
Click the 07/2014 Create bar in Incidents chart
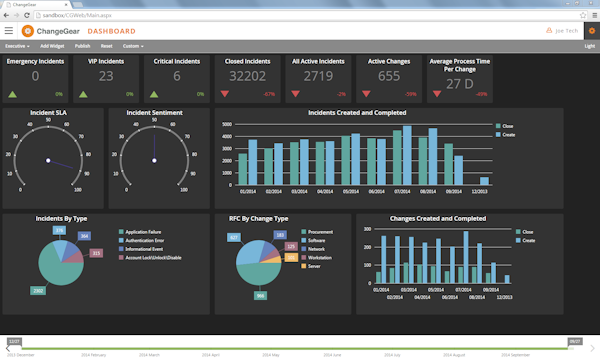(407, 155)
